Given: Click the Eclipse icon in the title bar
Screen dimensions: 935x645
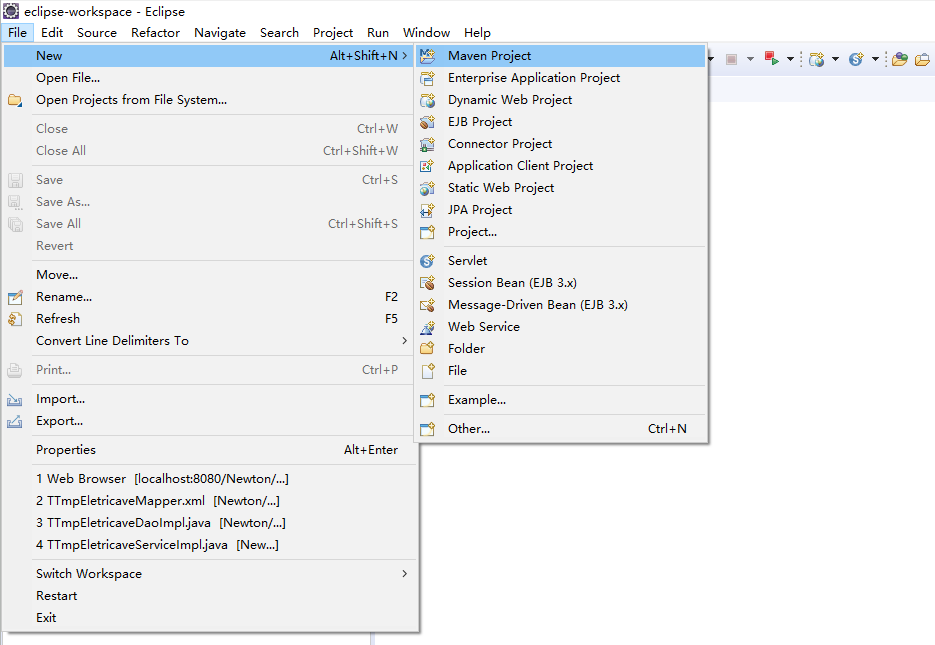Looking at the screenshot, I should (x=10, y=11).
